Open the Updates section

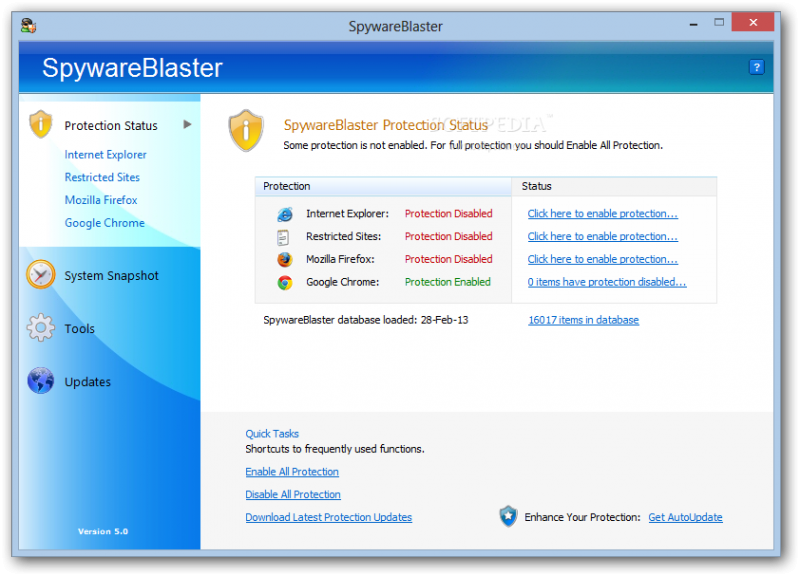[87, 382]
